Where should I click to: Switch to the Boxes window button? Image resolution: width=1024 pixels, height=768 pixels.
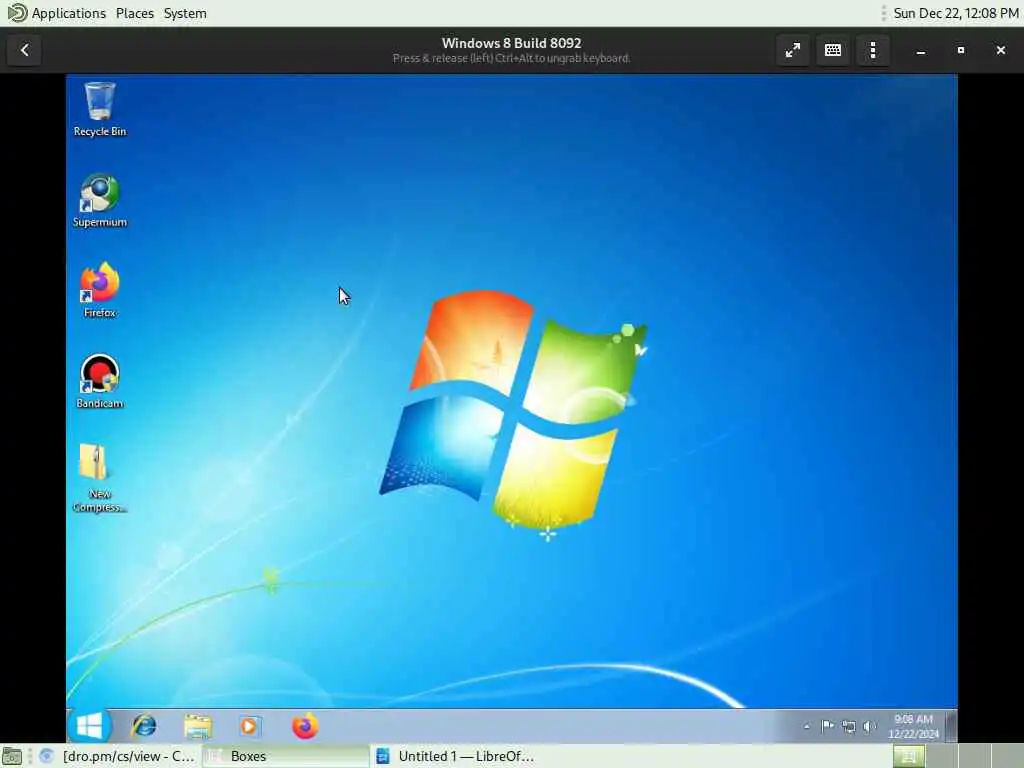point(285,756)
